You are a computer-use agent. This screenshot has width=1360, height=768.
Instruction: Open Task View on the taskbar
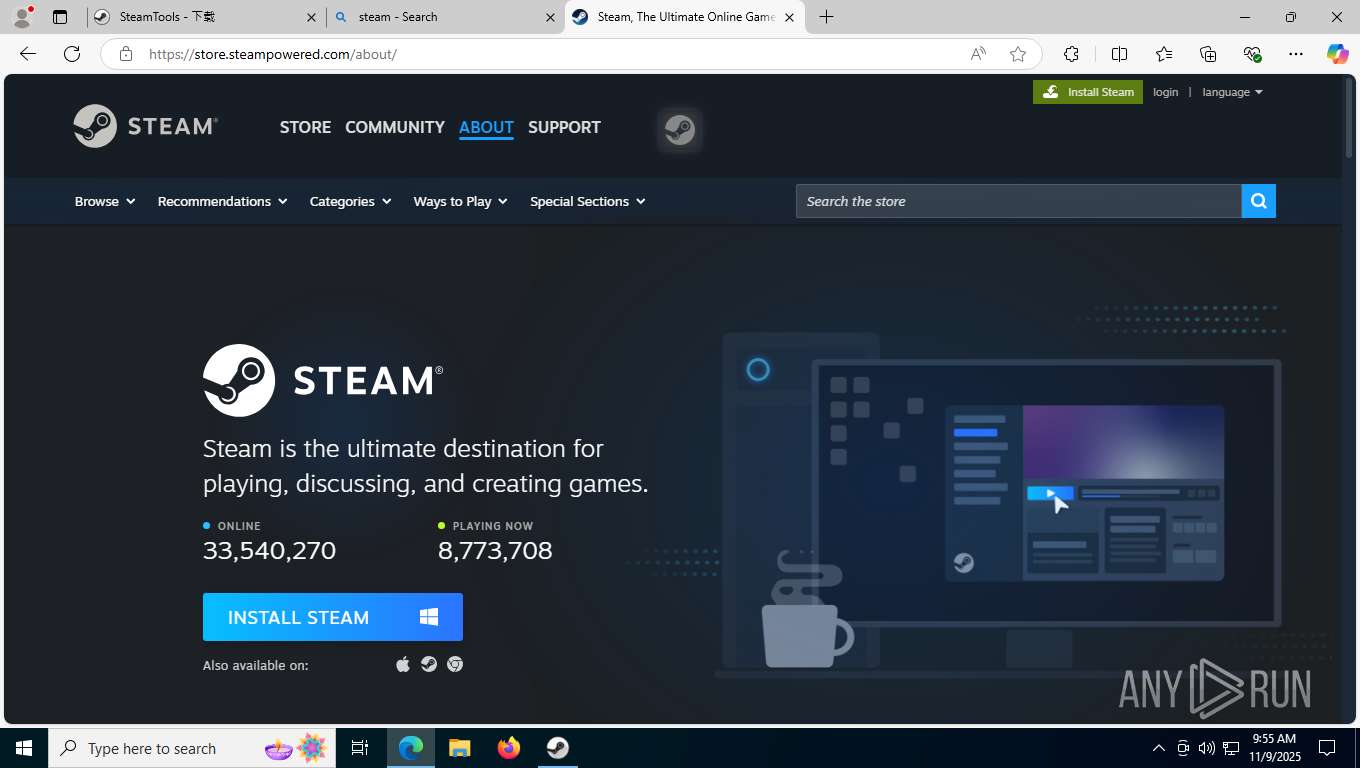[360, 748]
